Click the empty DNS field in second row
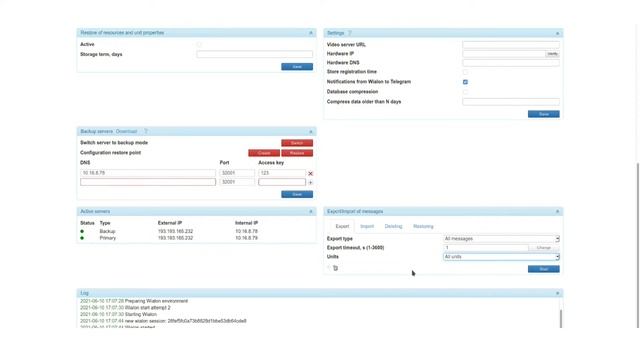640x360 pixels. click(x=148, y=182)
